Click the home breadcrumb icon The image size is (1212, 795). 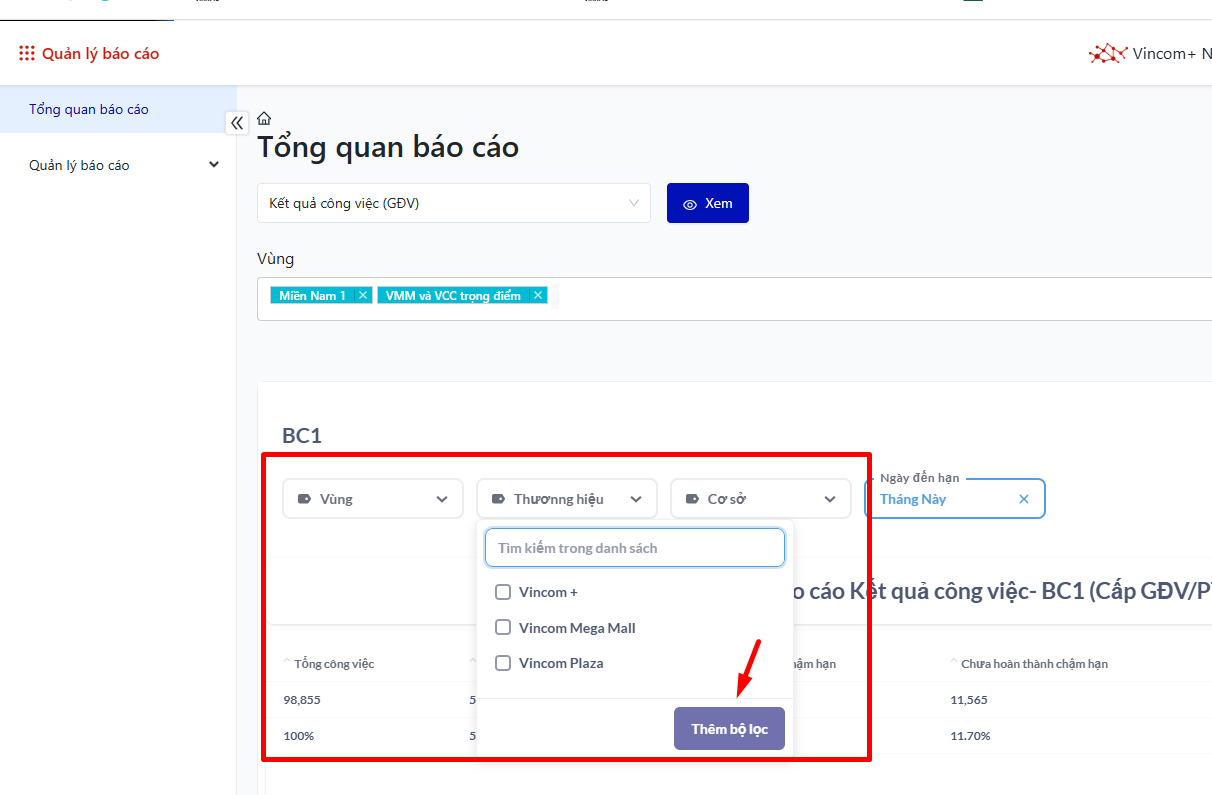[264, 118]
